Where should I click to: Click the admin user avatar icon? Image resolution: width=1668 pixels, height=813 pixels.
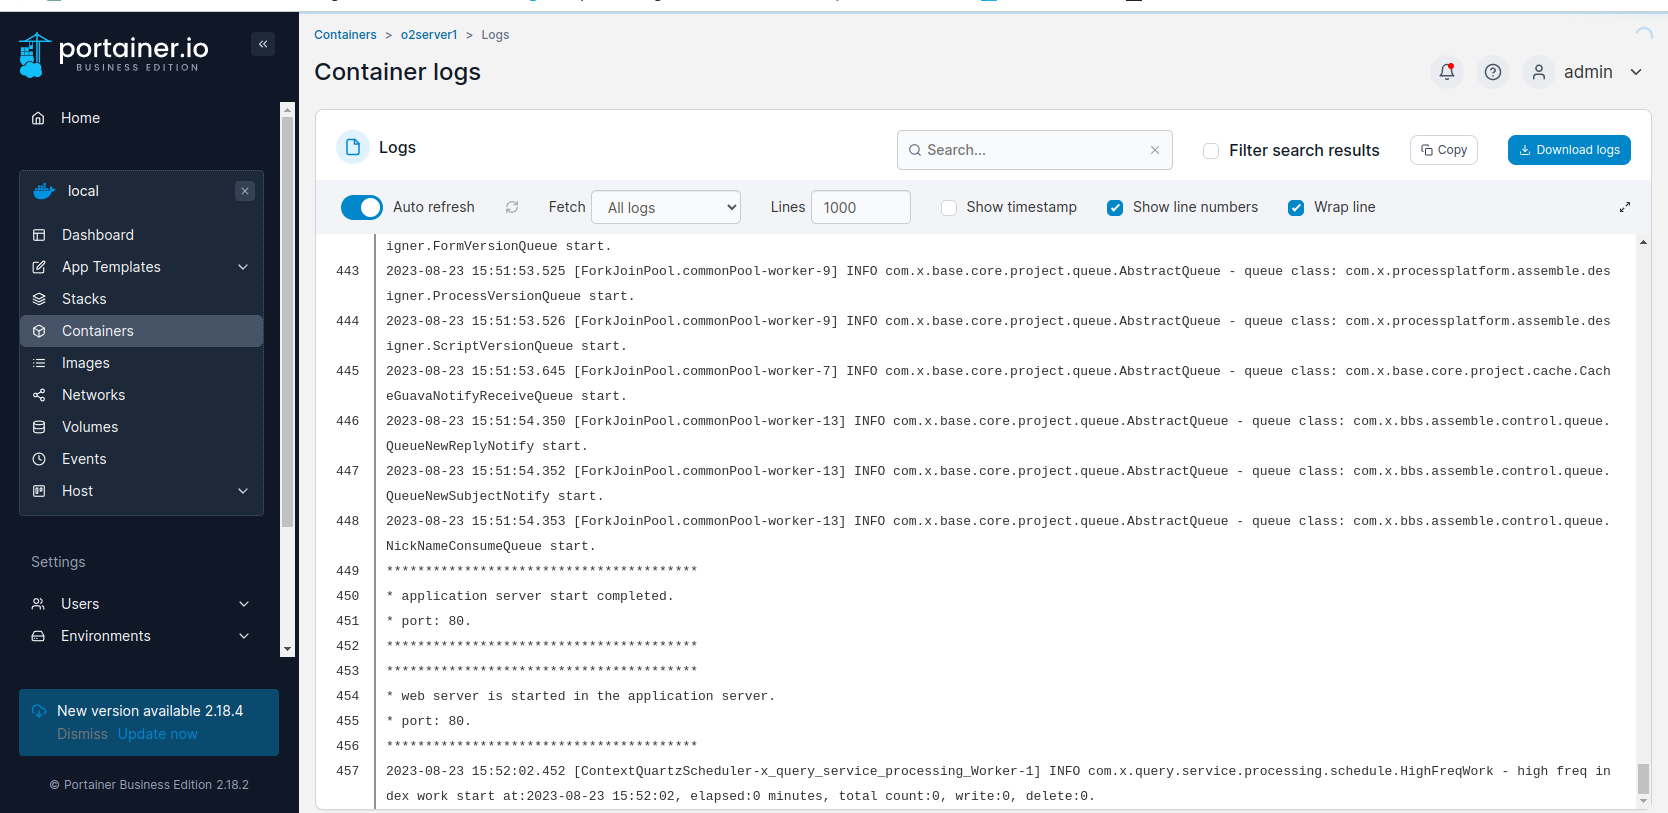tap(1539, 72)
